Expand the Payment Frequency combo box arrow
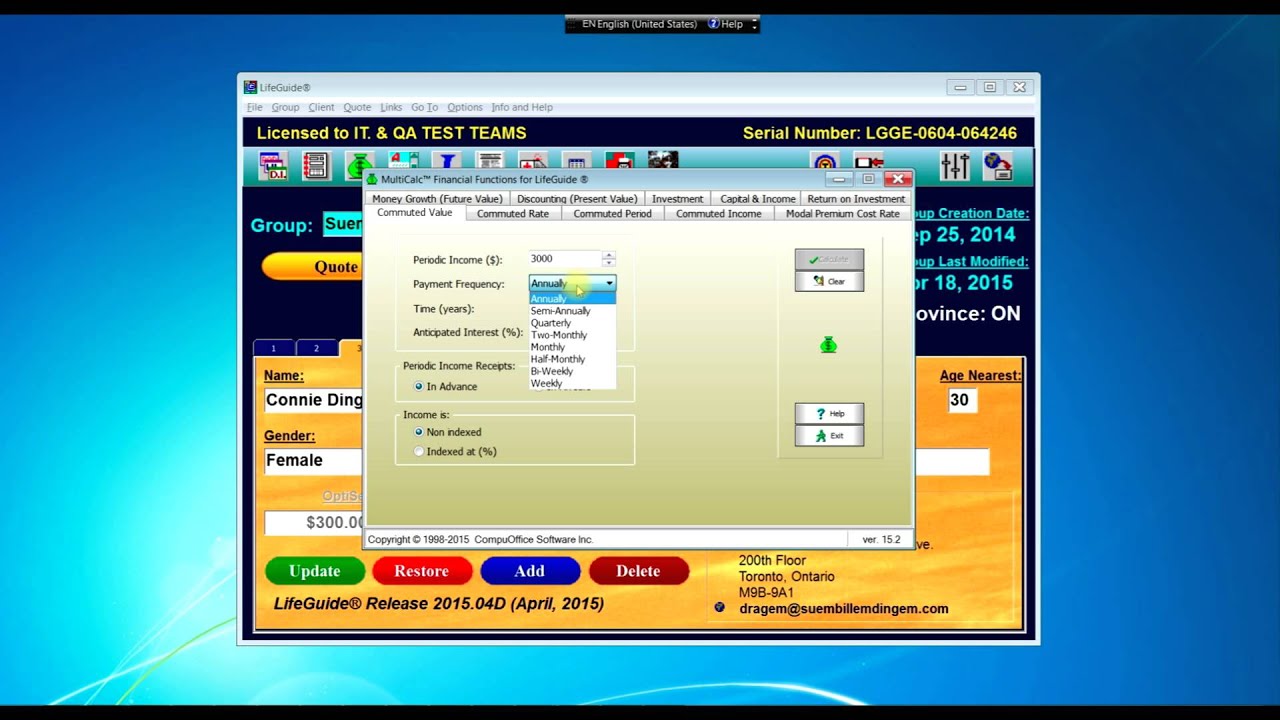Image resolution: width=1280 pixels, height=720 pixels. (609, 283)
